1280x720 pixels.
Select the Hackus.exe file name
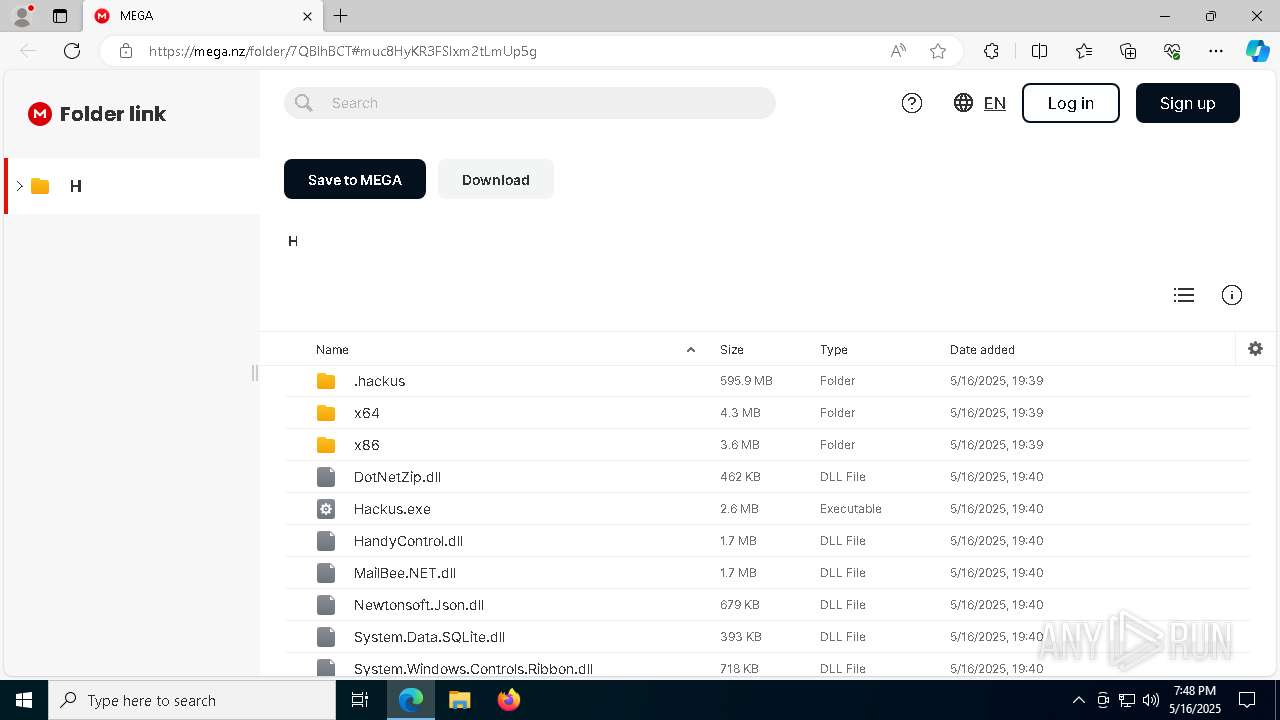coord(392,509)
